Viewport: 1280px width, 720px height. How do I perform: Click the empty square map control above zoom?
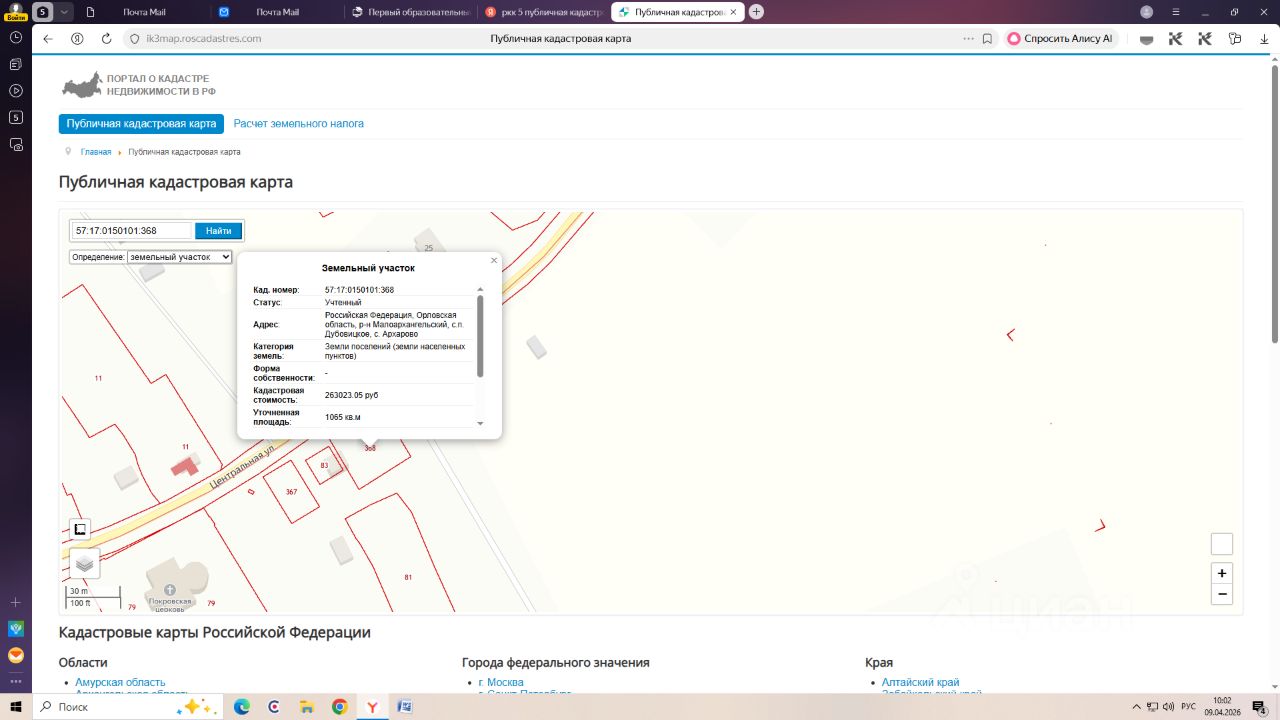(1221, 544)
